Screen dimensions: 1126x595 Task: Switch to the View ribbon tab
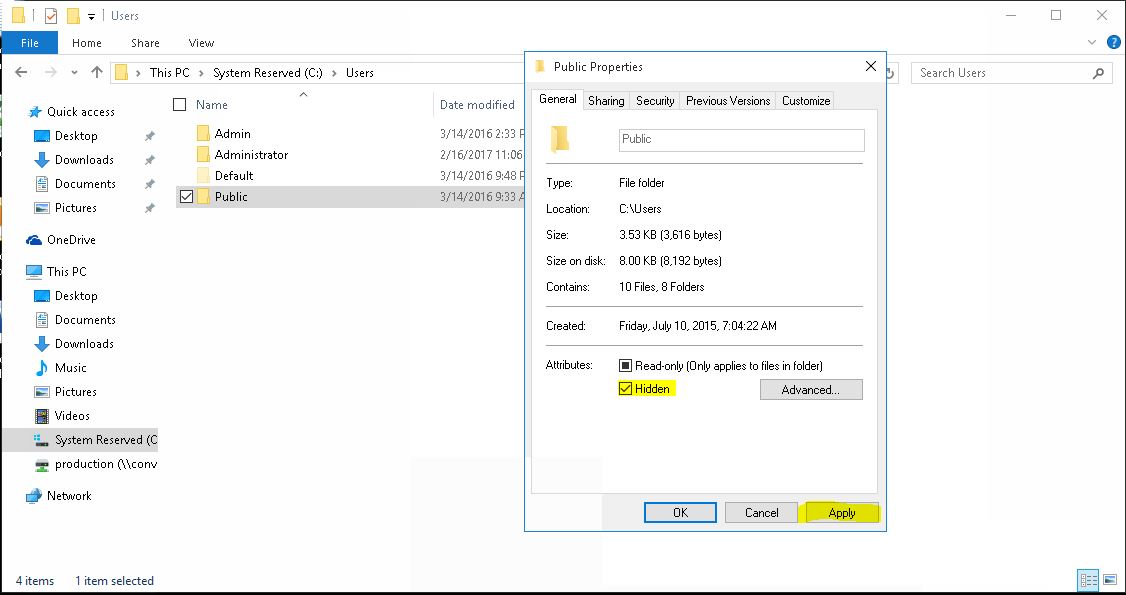(201, 43)
